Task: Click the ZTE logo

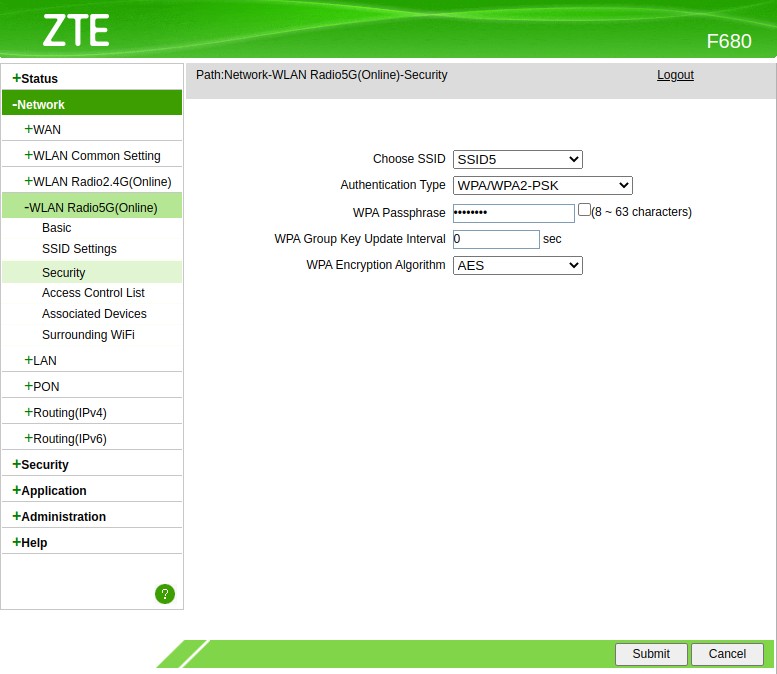Action: click(x=76, y=30)
